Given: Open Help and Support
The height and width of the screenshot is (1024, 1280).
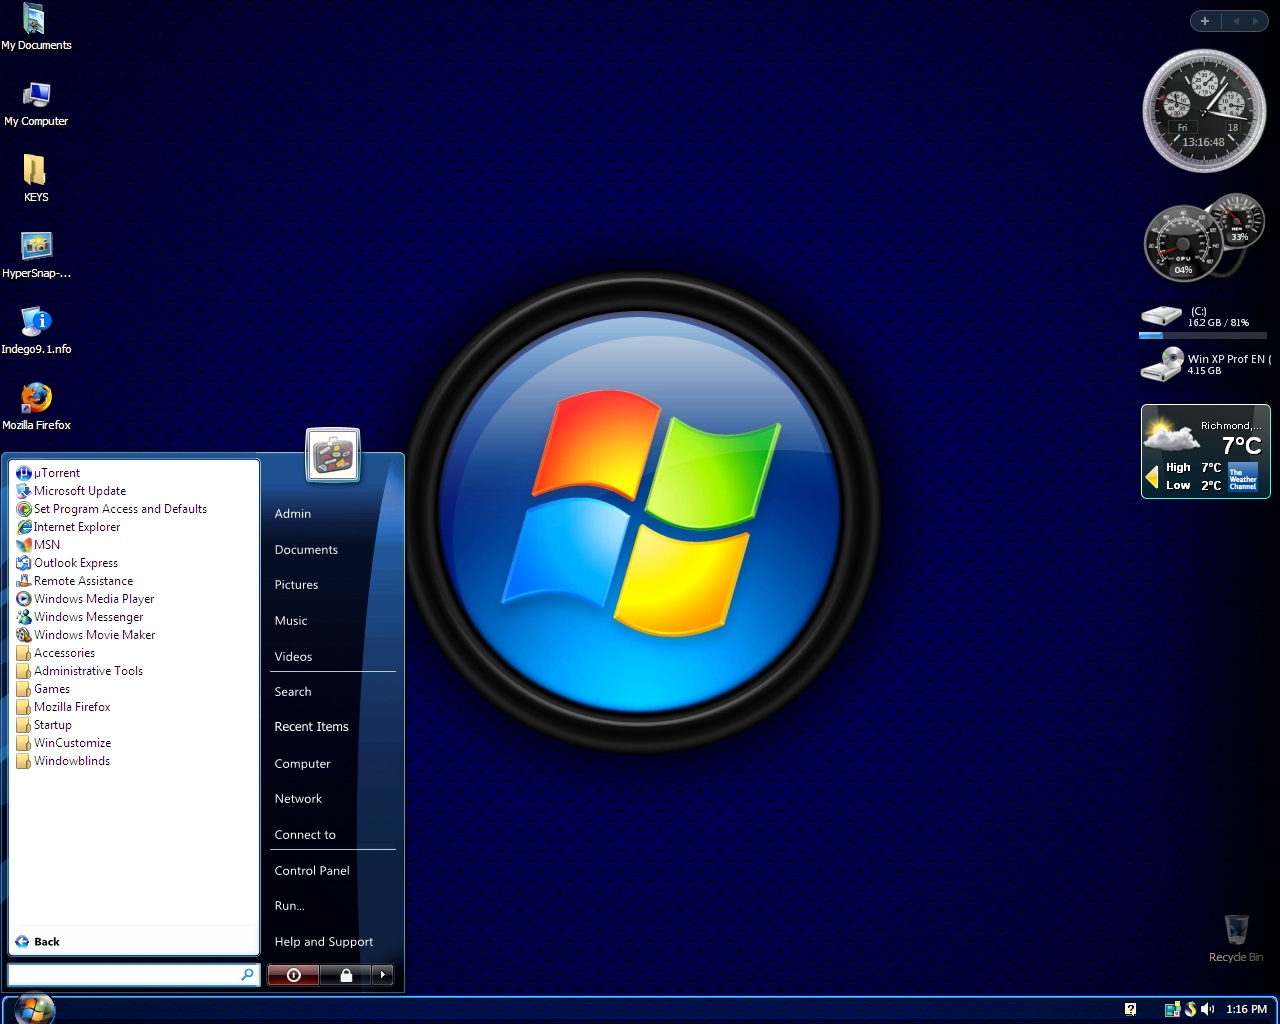Looking at the screenshot, I should (323, 942).
